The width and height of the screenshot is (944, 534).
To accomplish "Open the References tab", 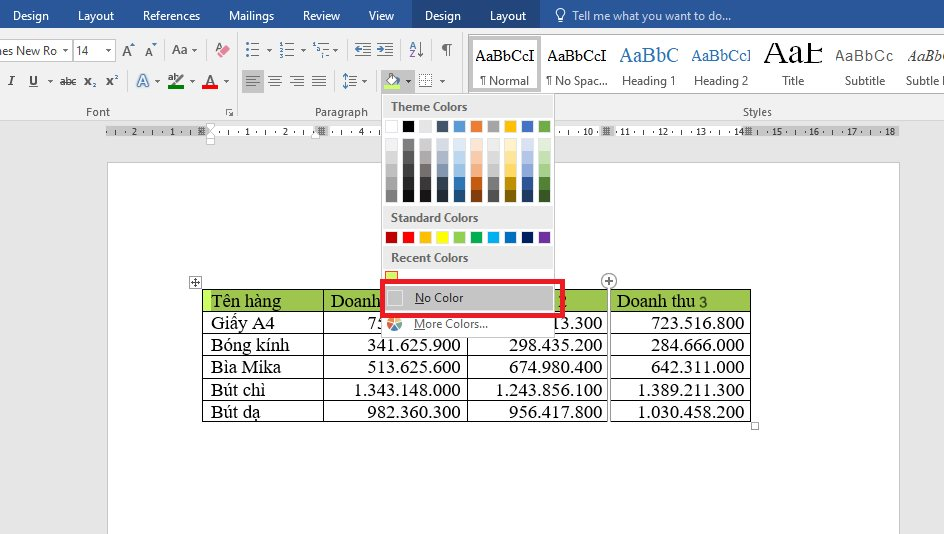I will point(171,16).
